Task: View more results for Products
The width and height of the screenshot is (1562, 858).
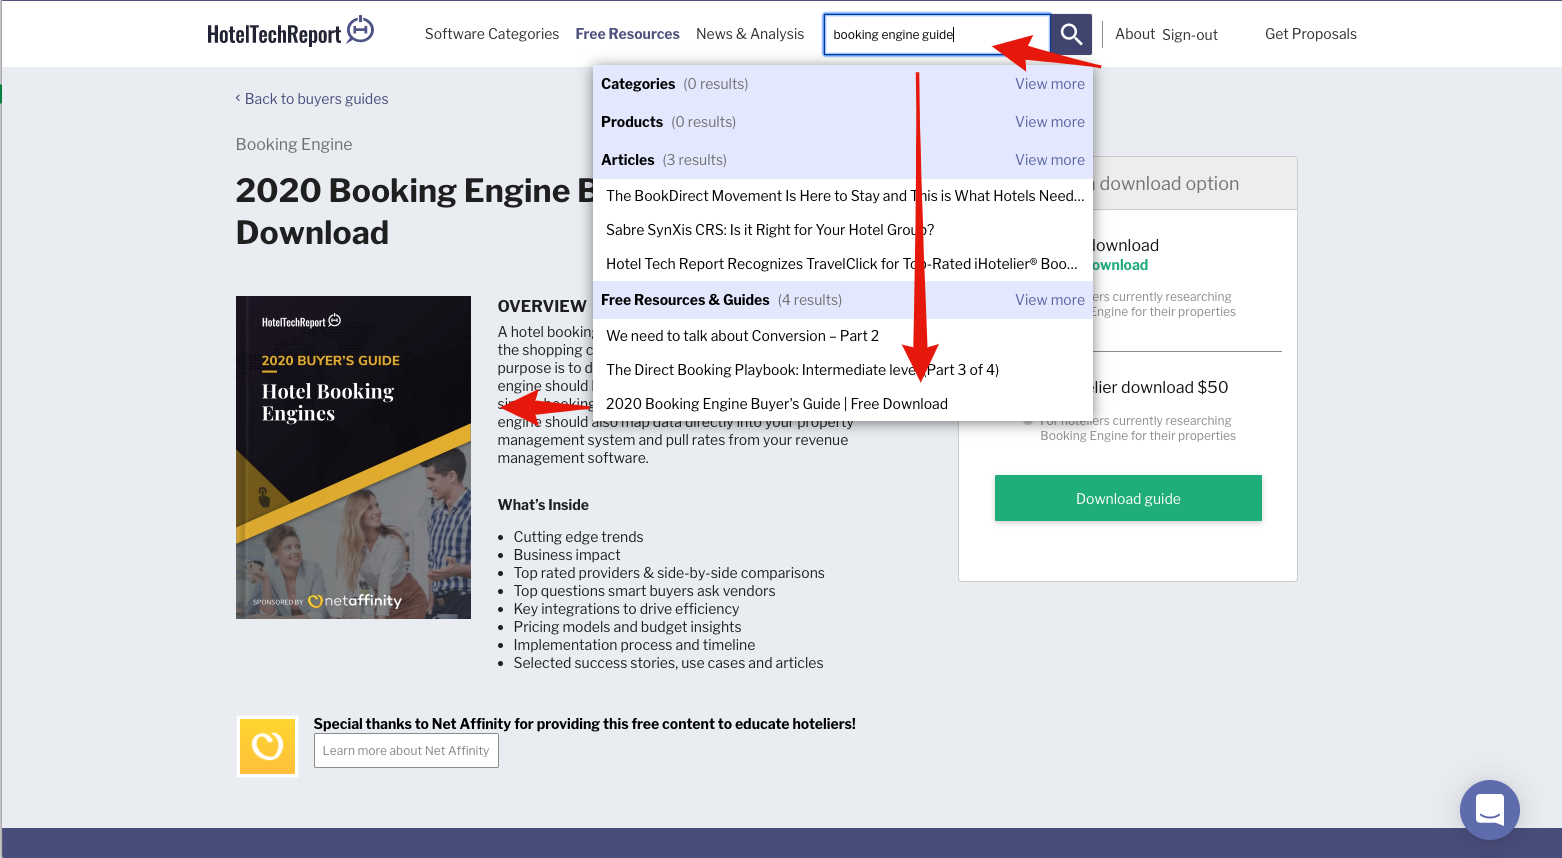Action: [1050, 122]
